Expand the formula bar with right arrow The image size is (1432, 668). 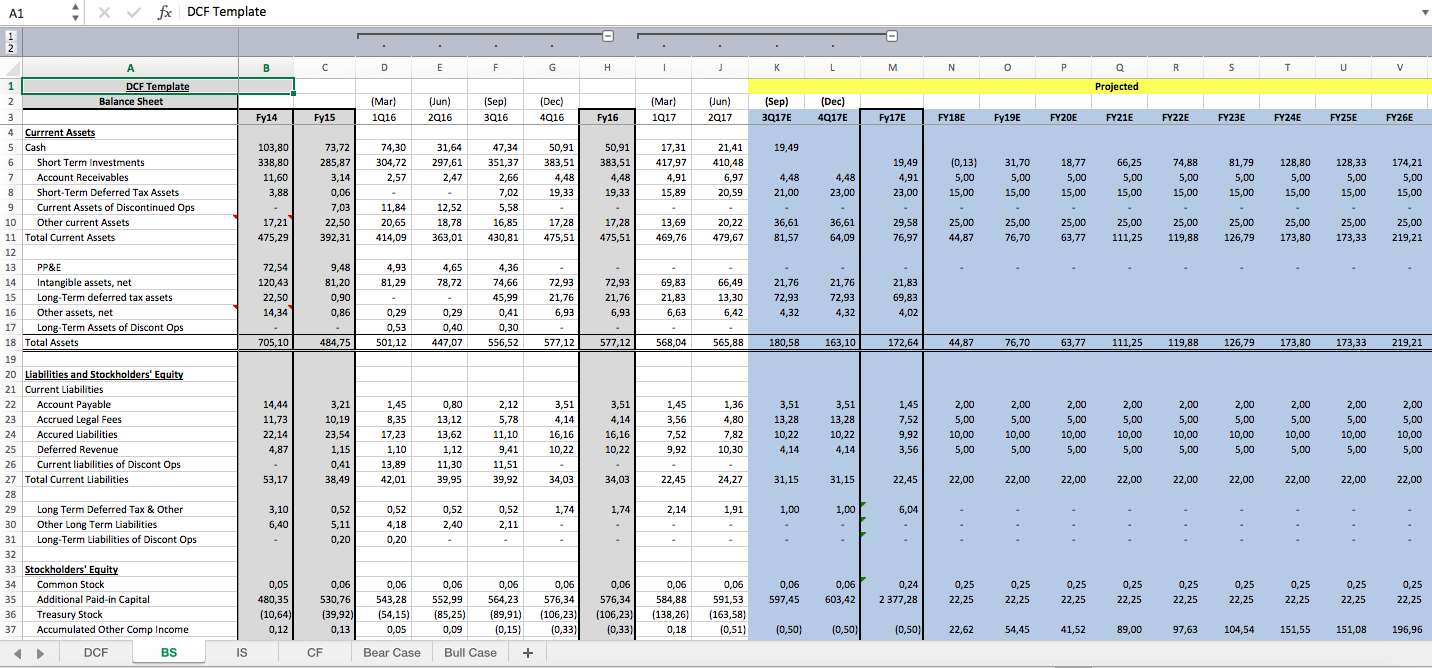[1424, 12]
